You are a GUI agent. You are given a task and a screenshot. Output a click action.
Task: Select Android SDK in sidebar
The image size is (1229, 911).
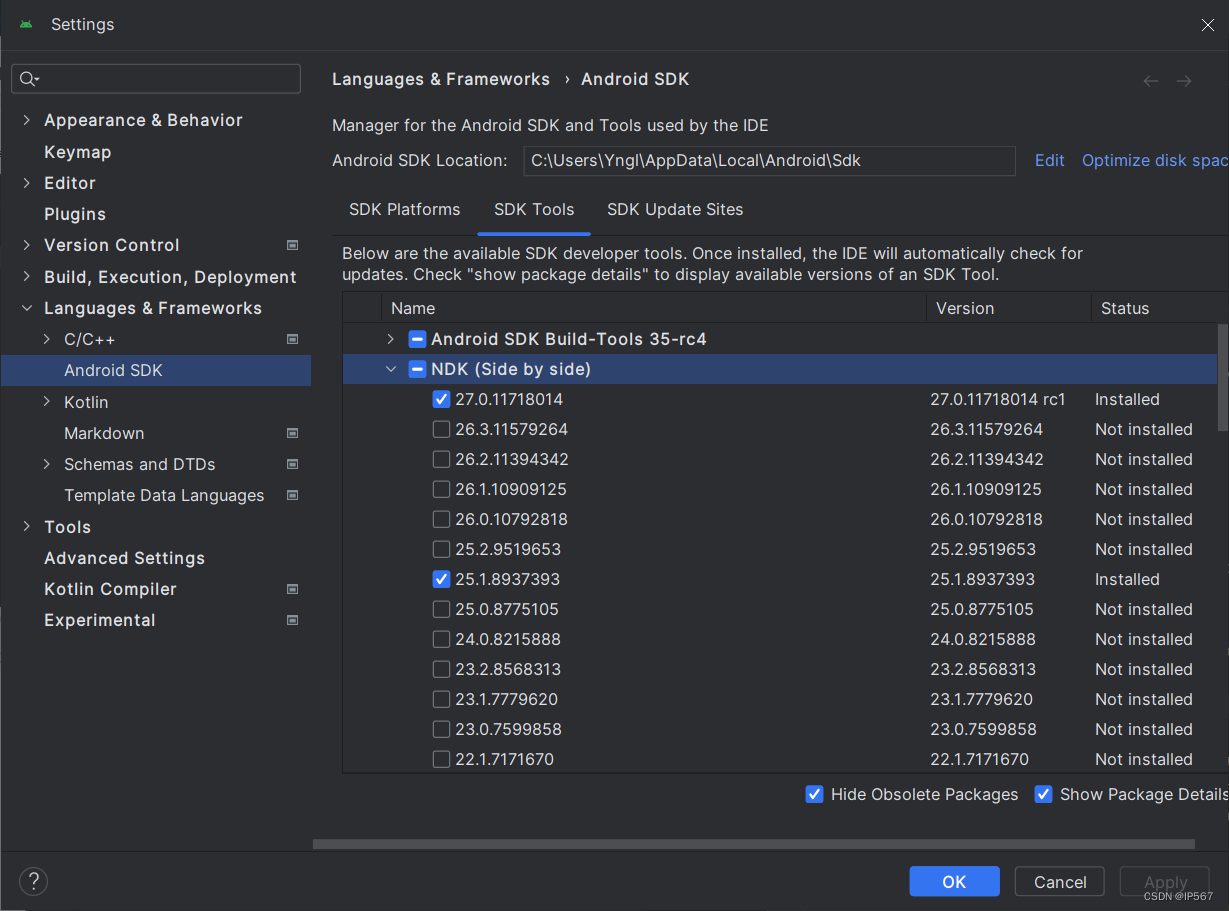click(x=156, y=370)
